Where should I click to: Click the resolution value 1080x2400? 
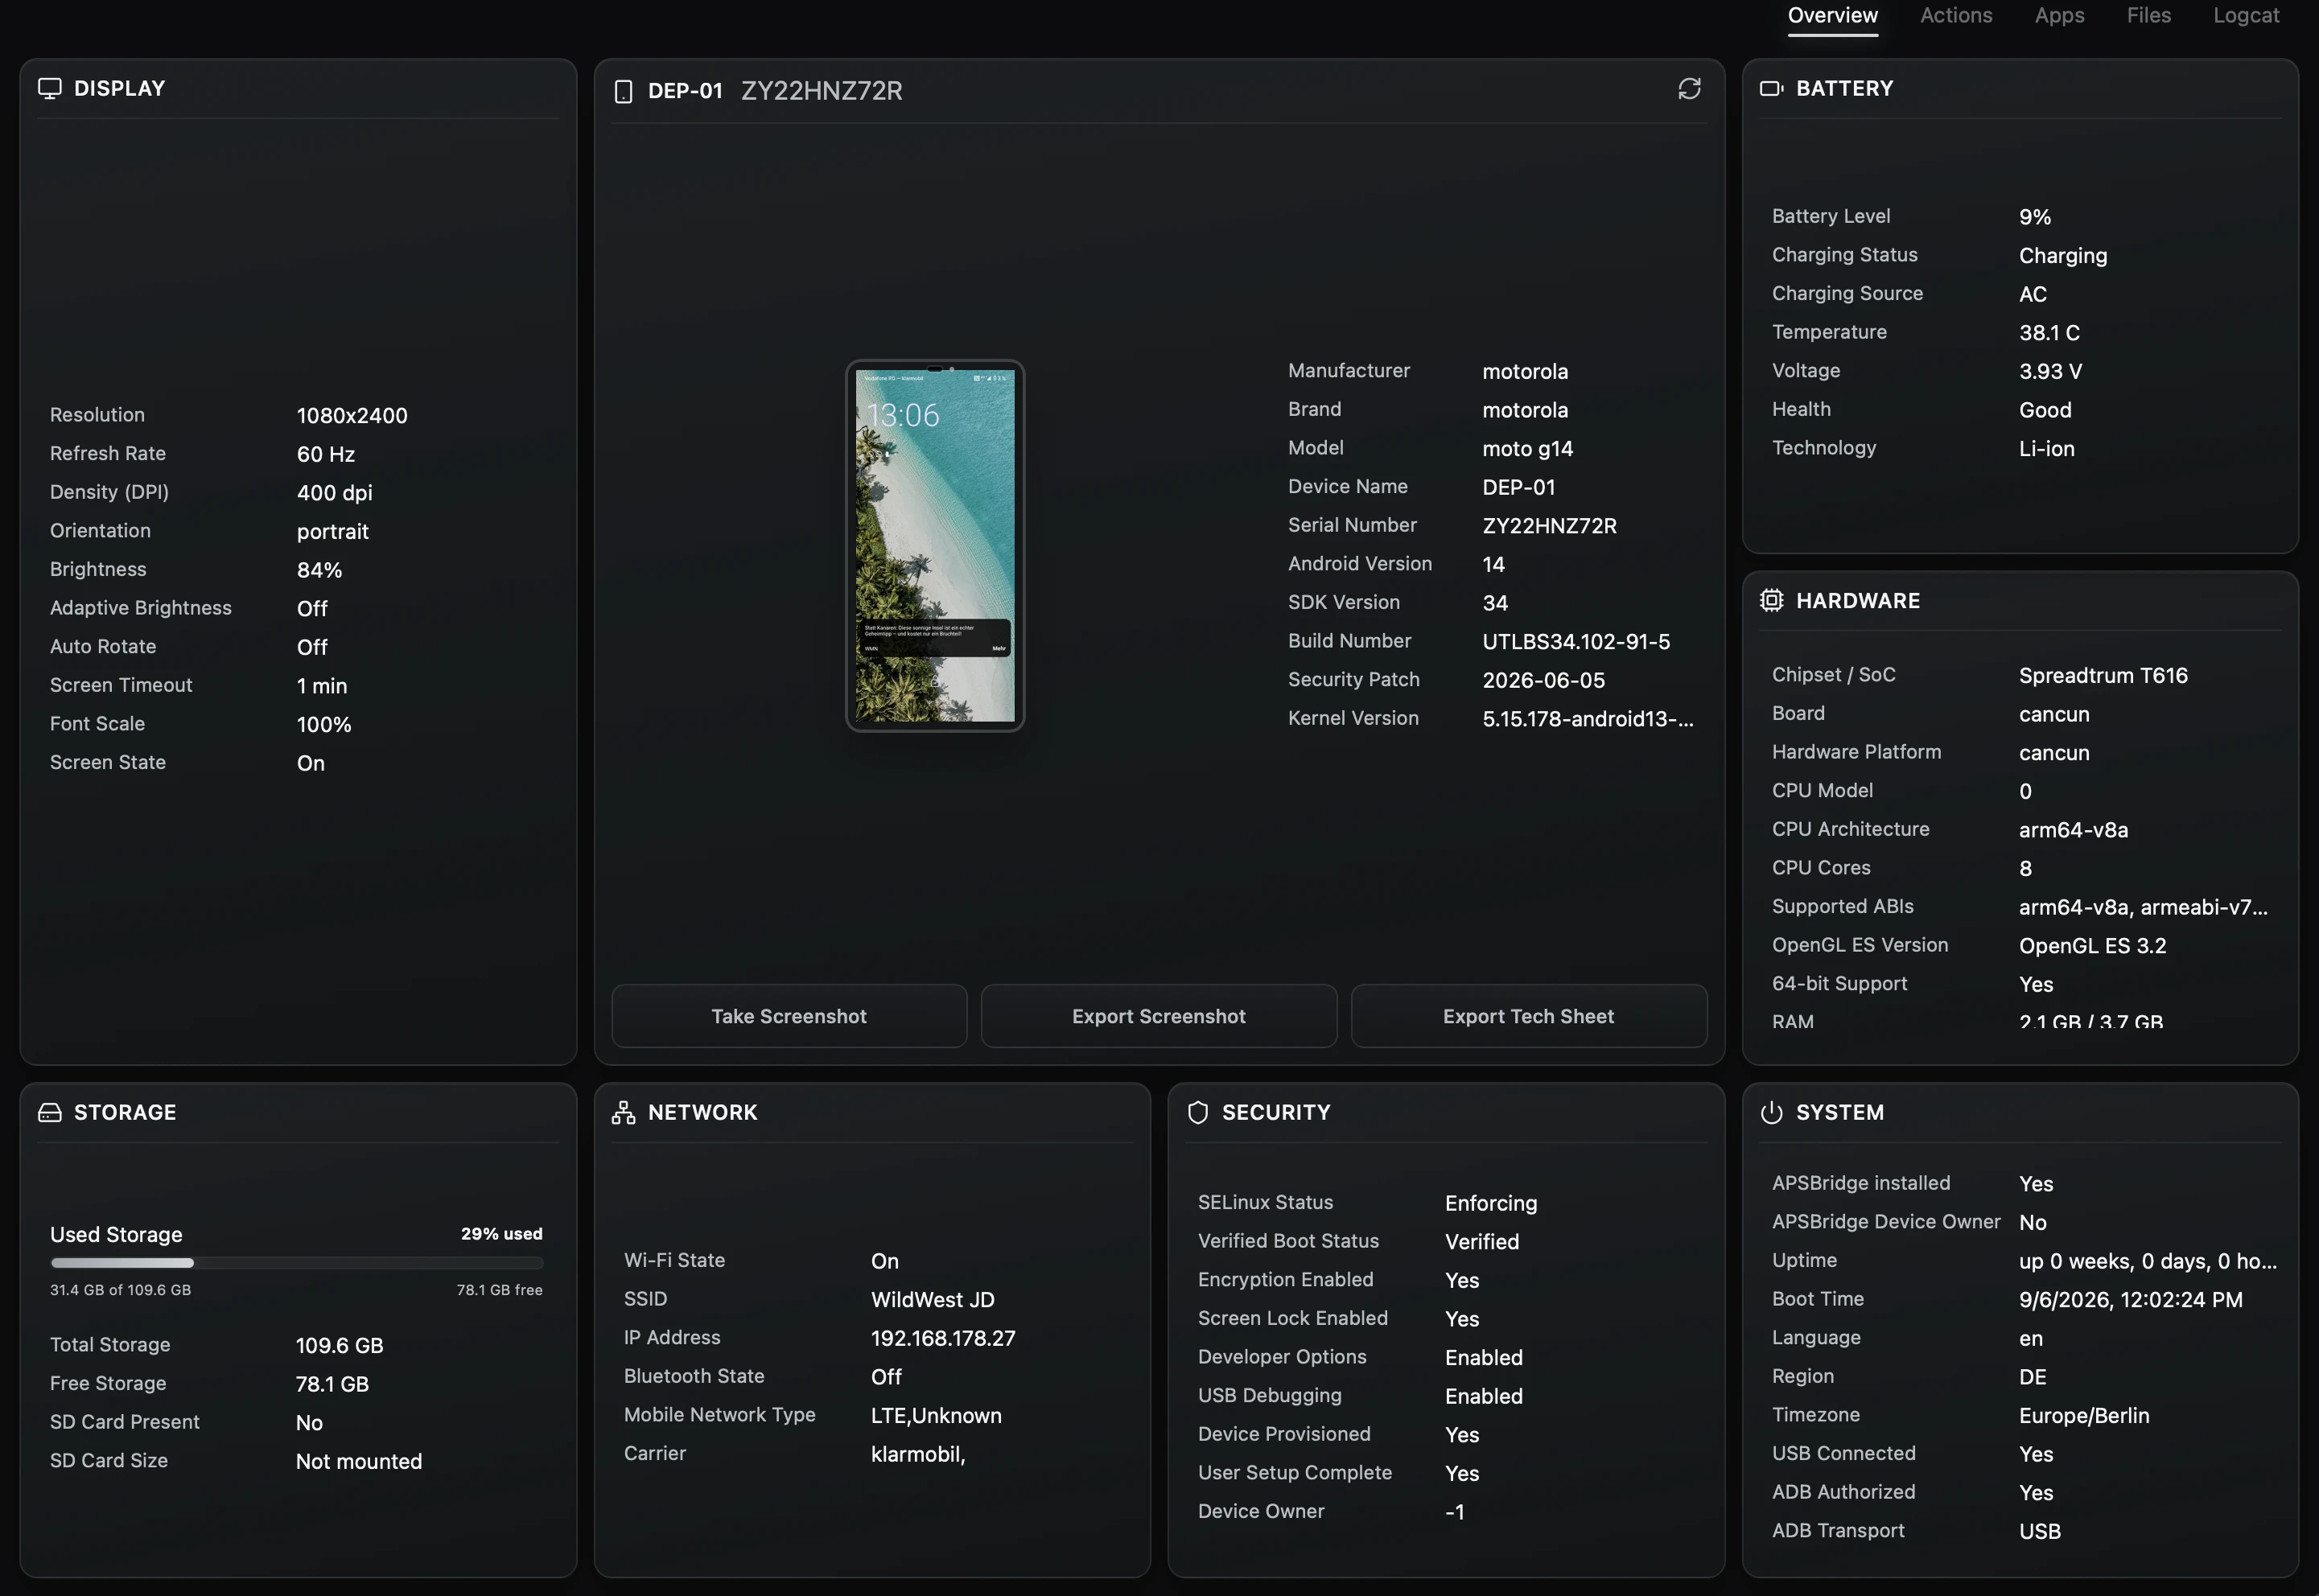(x=352, y=416)
